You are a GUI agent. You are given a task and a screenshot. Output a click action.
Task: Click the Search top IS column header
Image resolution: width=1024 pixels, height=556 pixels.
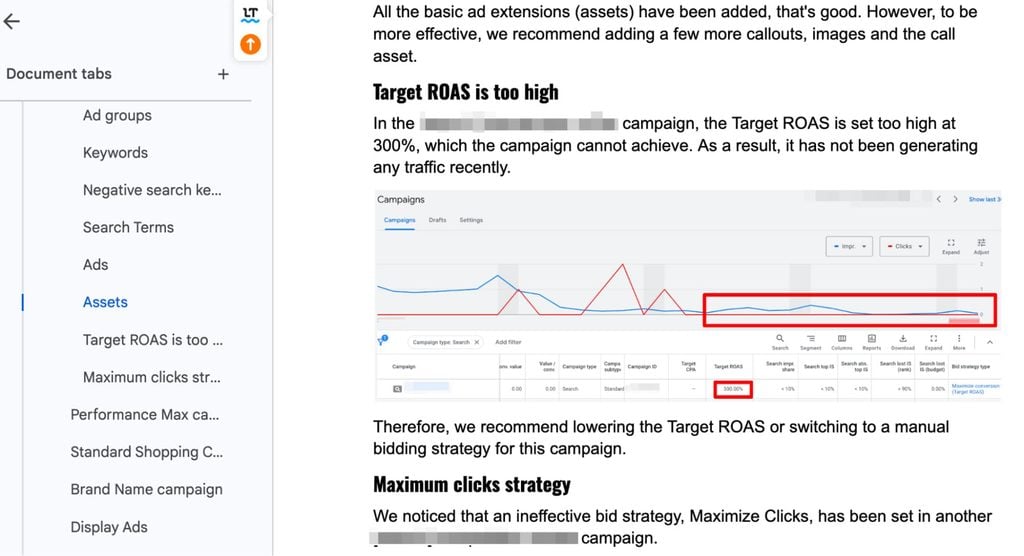tap(819, 367)
